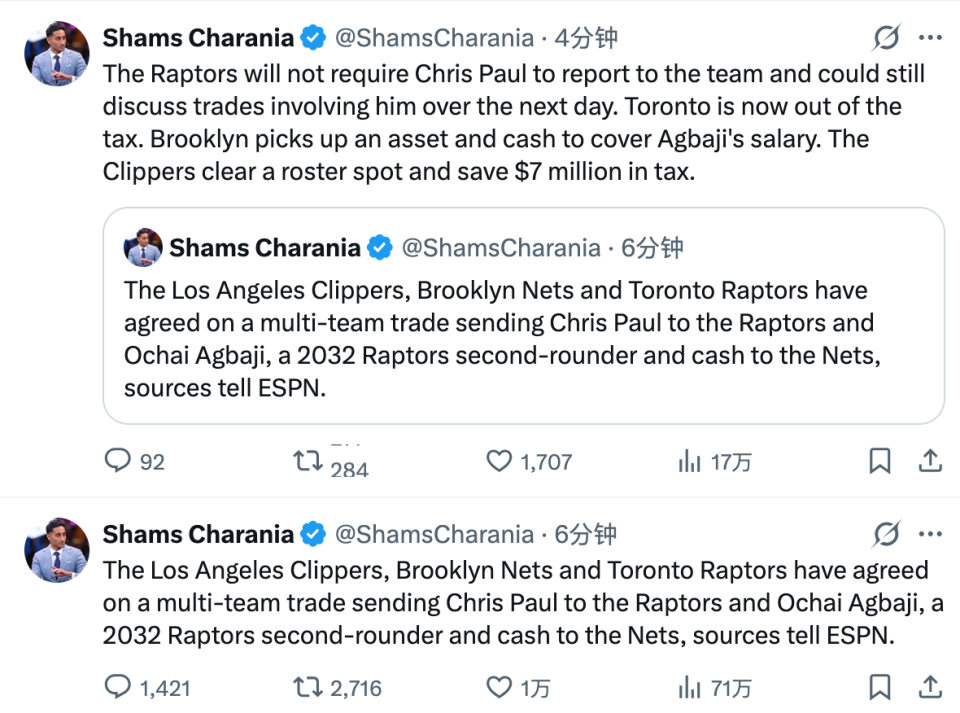
Task: View analytics of the tweet with 71万 views
Action: click(x=689, y=687)
